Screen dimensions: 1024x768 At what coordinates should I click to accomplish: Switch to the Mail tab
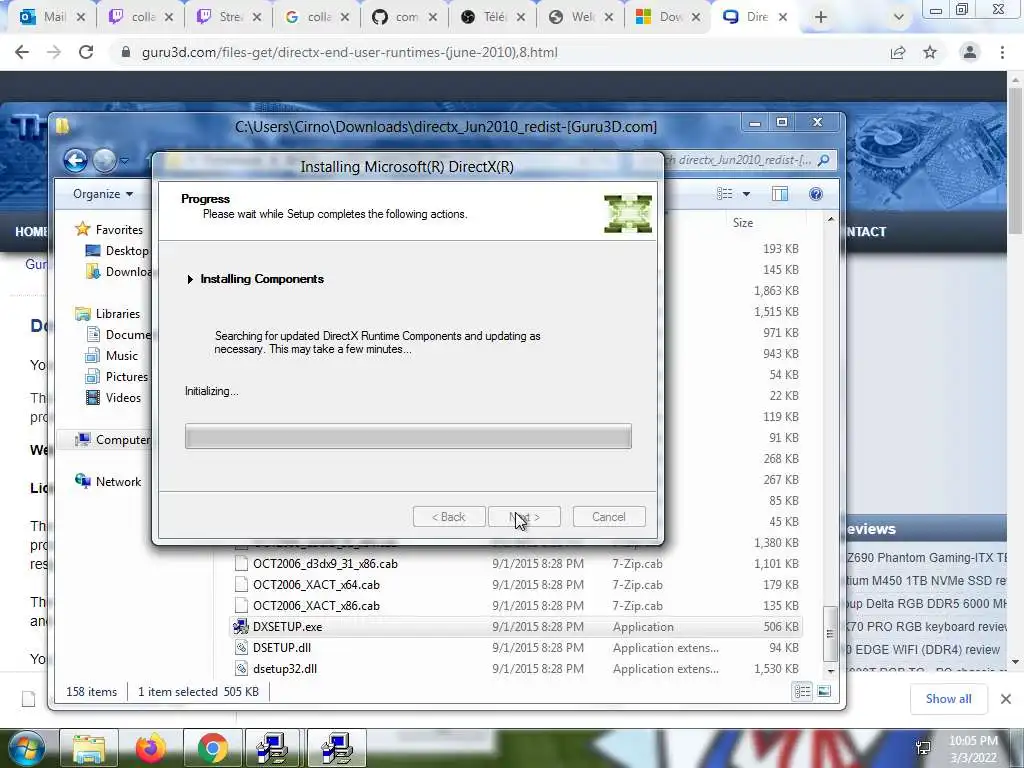[x=52, y=17]
